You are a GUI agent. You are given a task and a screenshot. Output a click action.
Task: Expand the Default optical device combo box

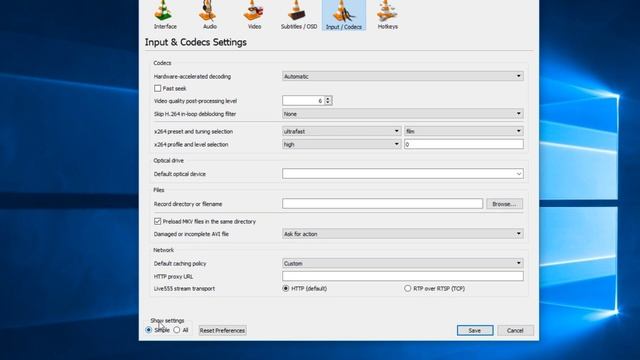pos(402,173)
